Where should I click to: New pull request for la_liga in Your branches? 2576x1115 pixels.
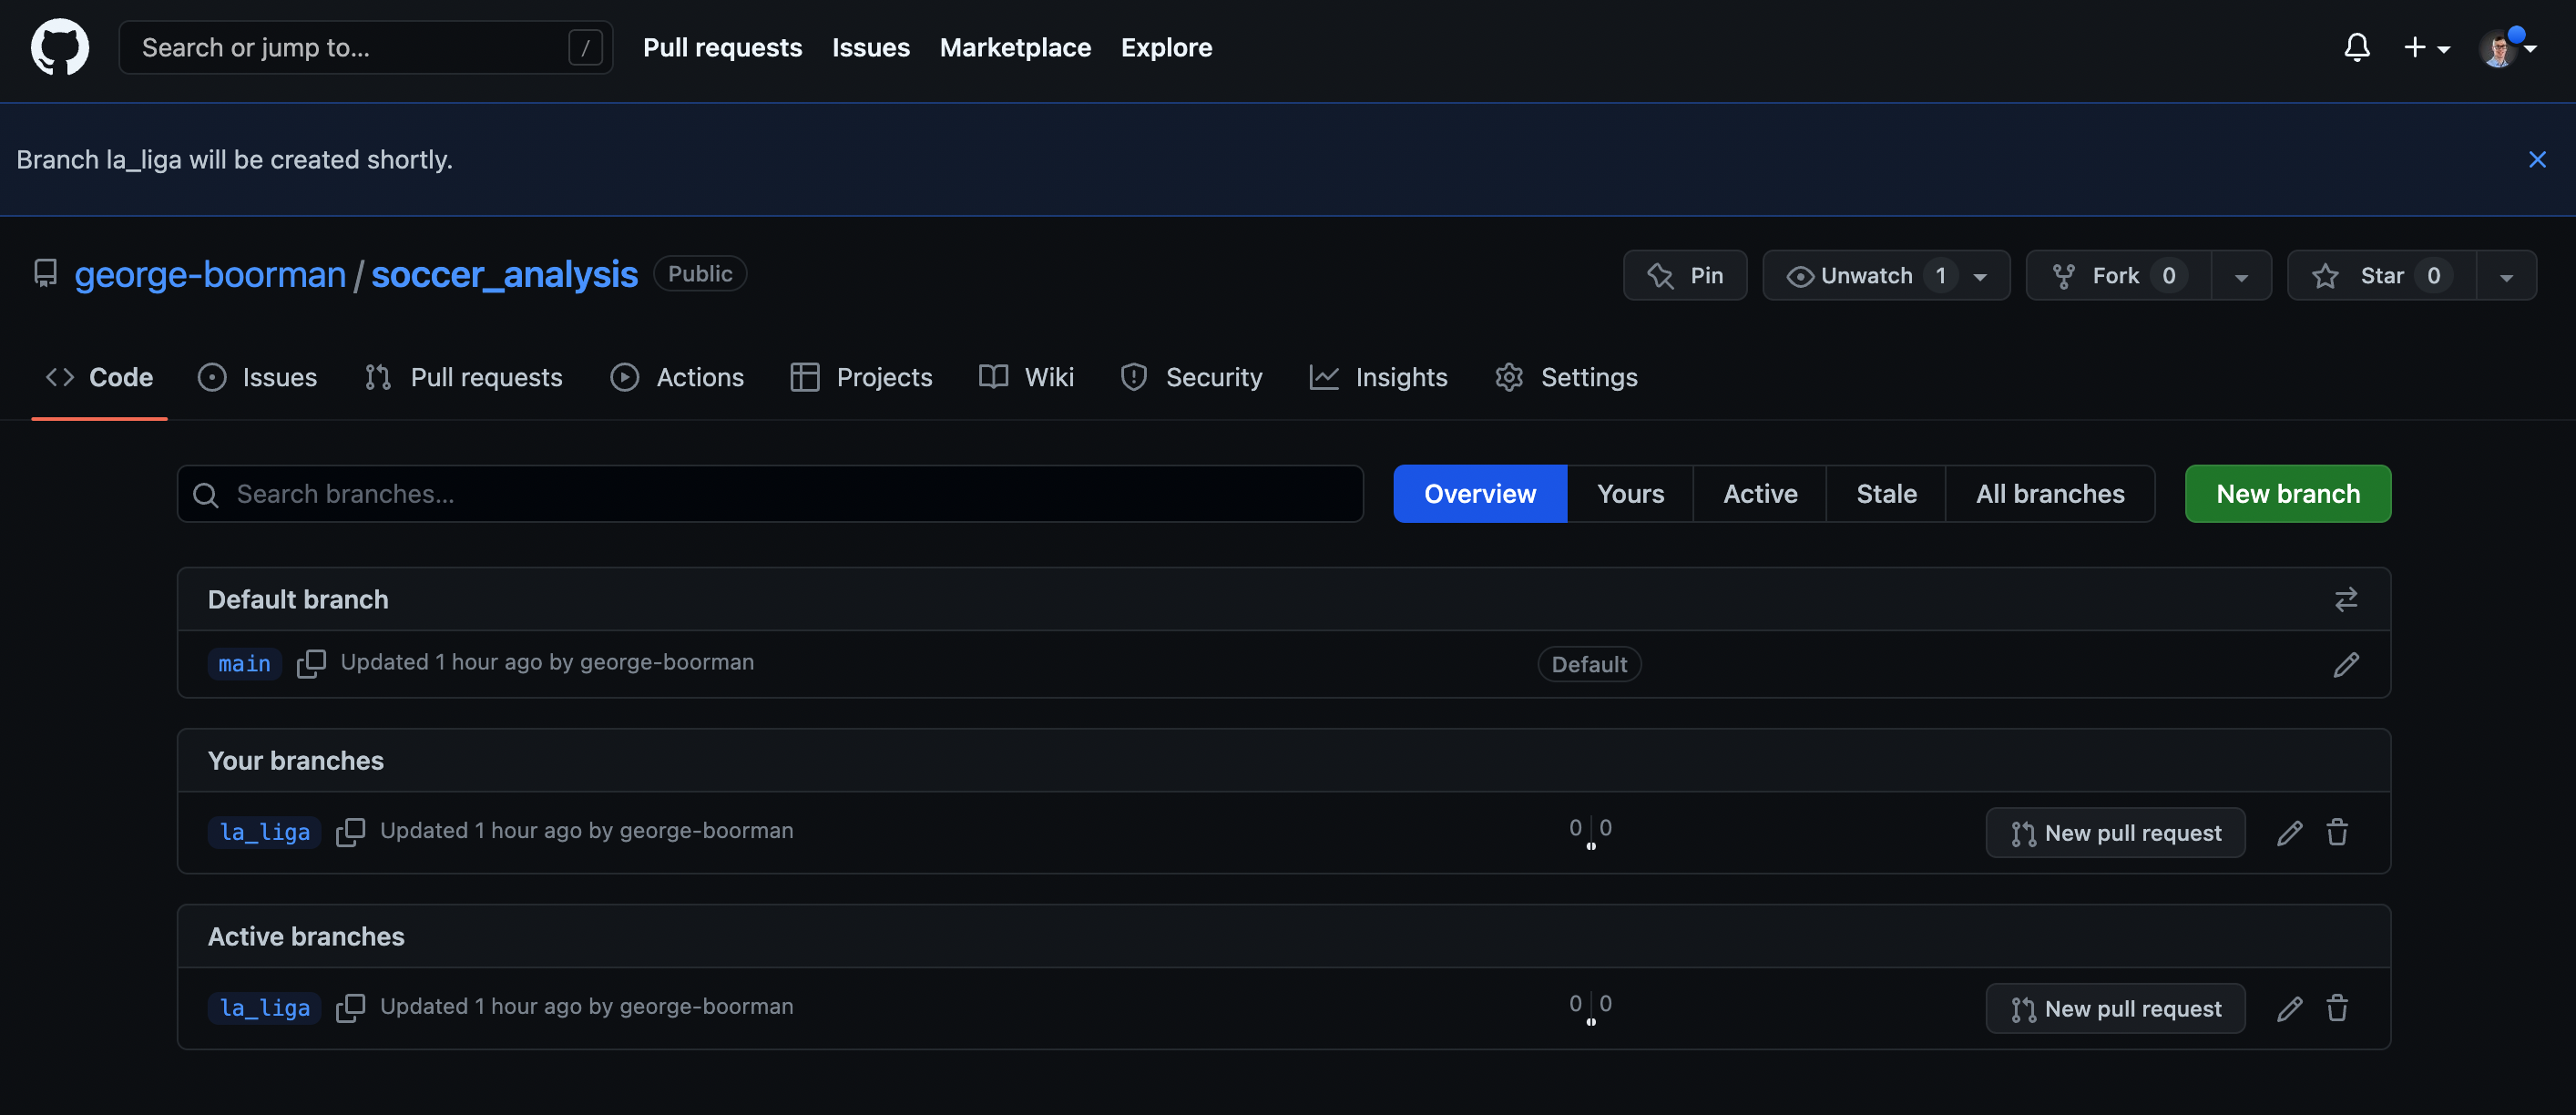coord(2115,833)
